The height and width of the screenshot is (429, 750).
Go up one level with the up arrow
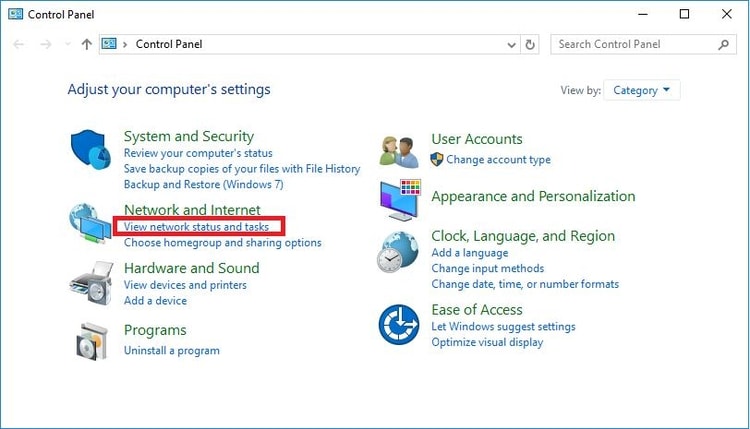pyautogui.click(x=87, y=44)
